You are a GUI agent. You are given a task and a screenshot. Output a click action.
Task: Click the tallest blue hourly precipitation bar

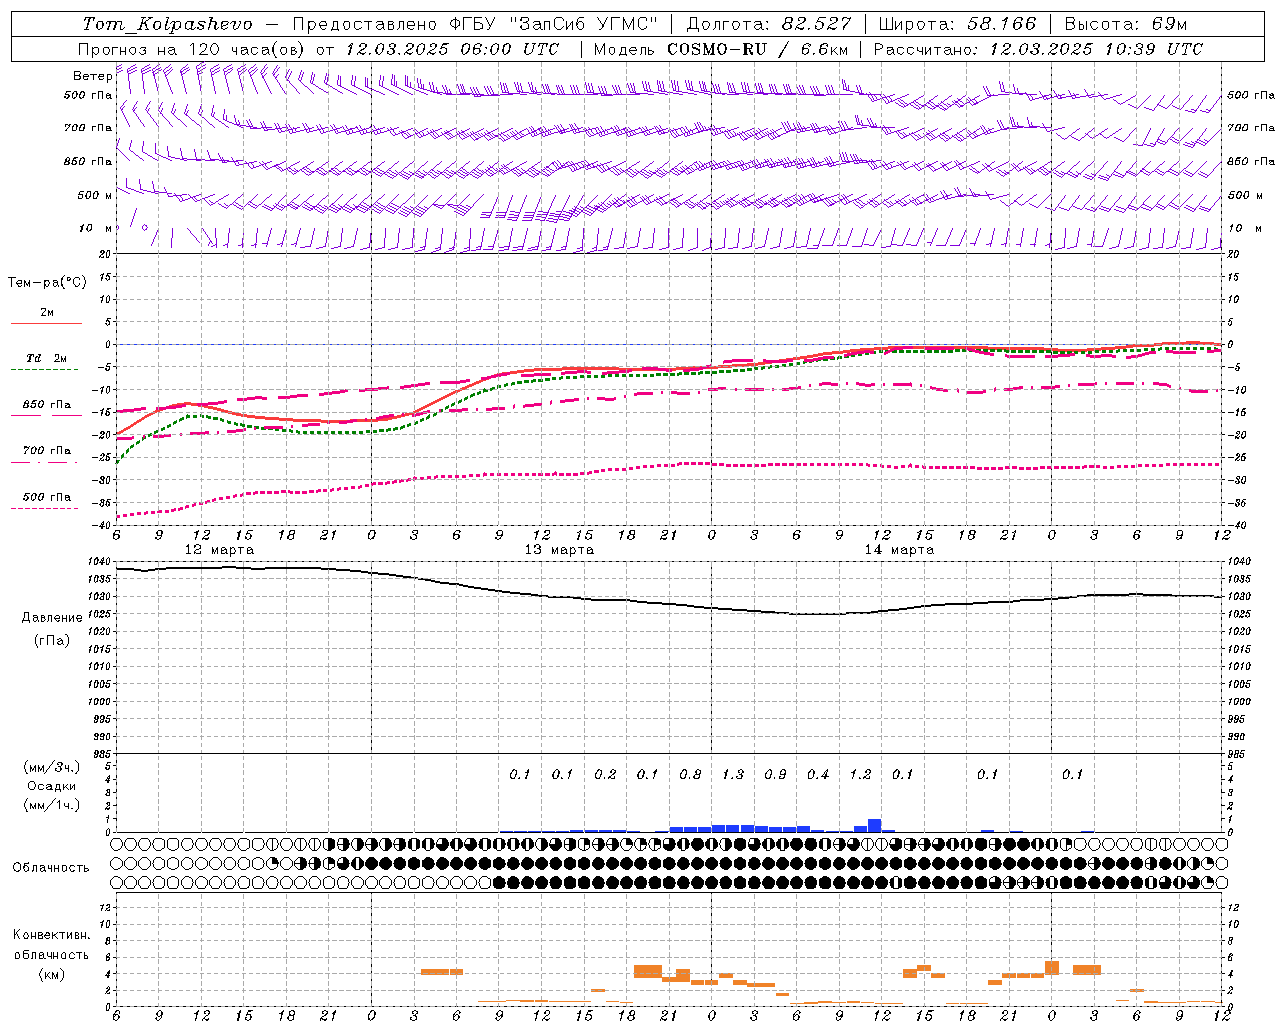point(875,826)
